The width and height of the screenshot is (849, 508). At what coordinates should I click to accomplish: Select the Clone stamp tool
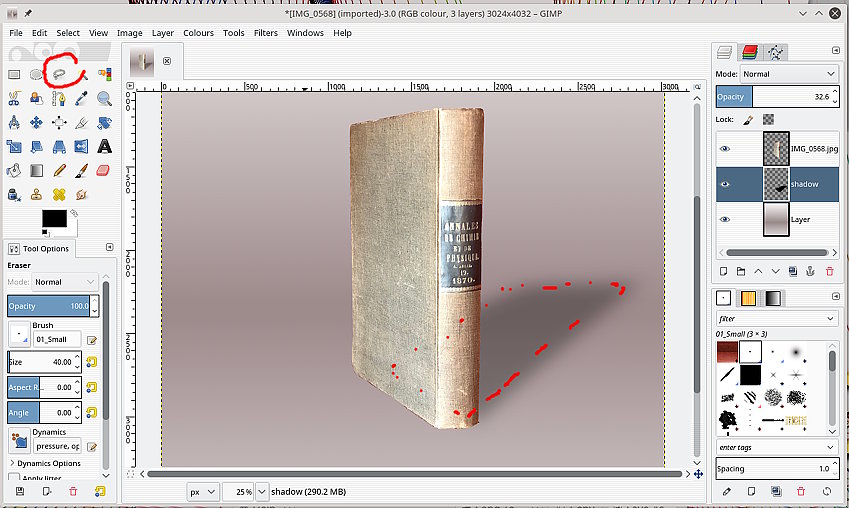click(36, 194)
